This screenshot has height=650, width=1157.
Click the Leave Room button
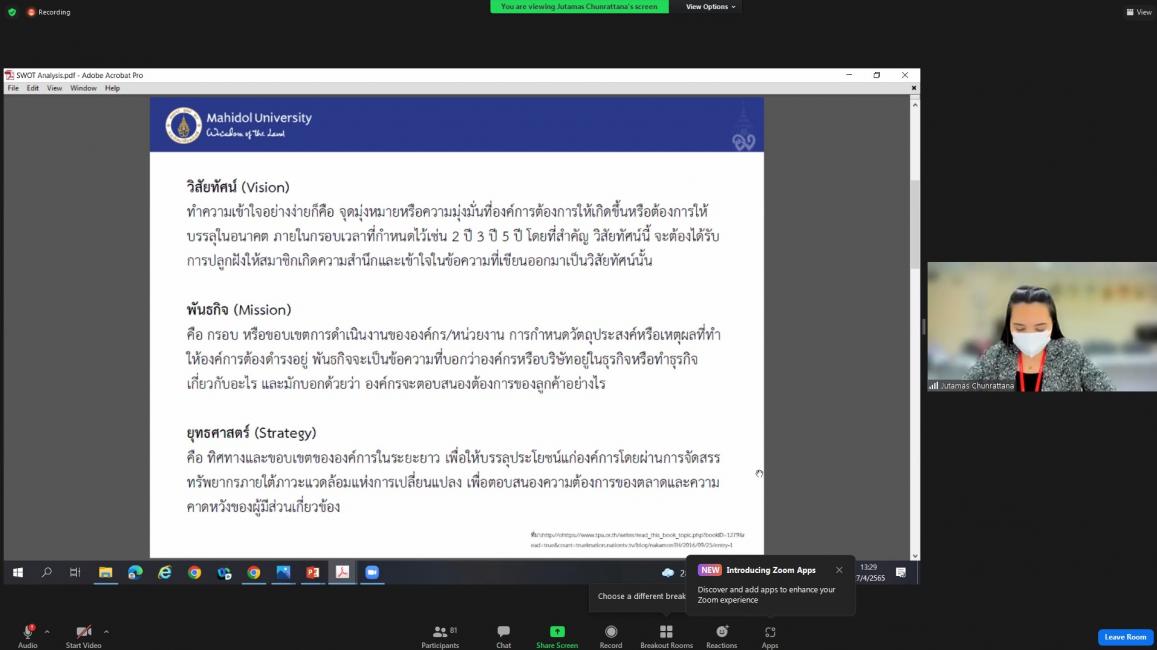point(1125,637)
